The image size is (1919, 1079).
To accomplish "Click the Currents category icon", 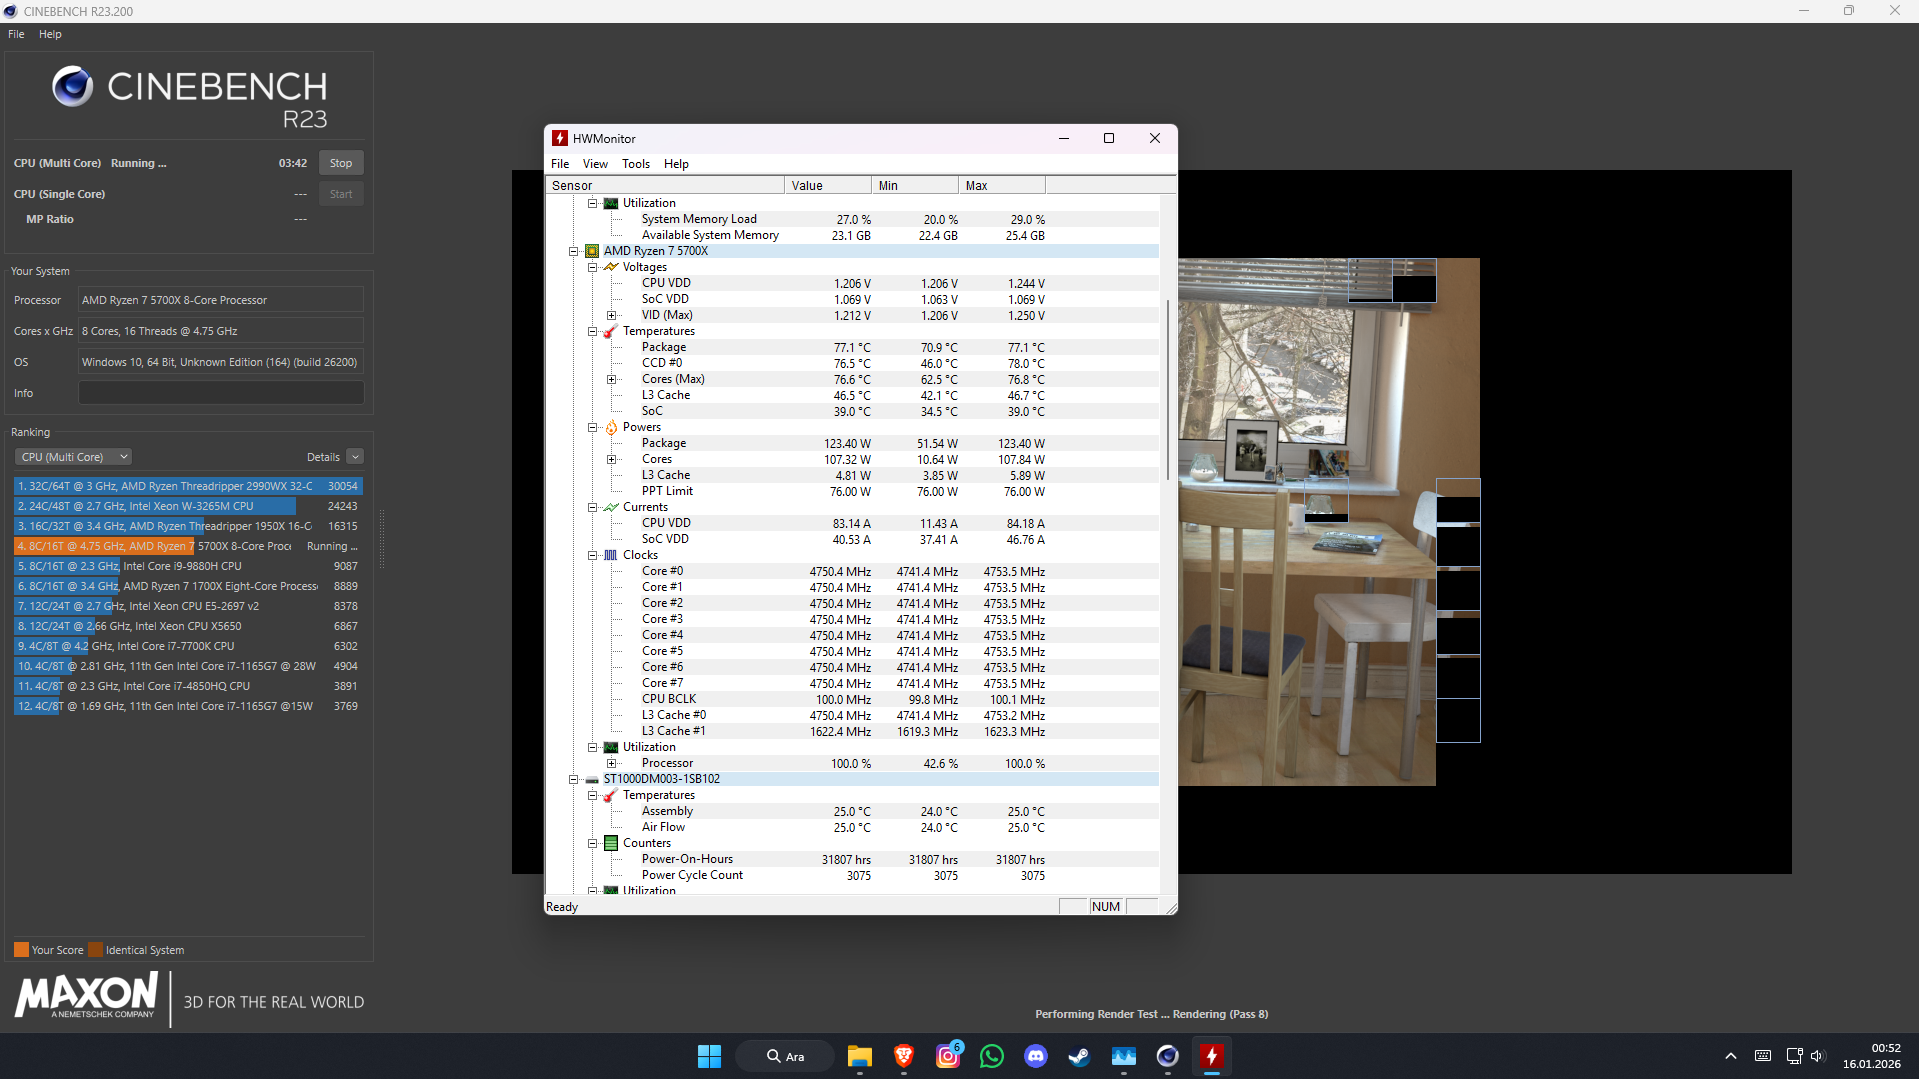I will [x=611, y=507].
